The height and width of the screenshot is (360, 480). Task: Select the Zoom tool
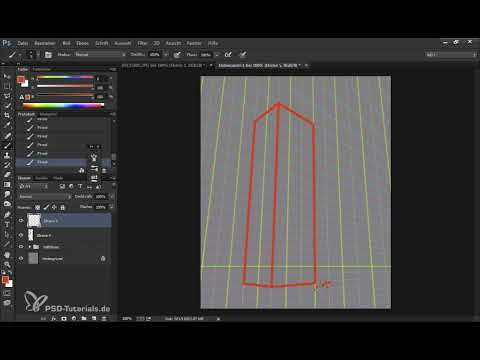coord(7,265)
